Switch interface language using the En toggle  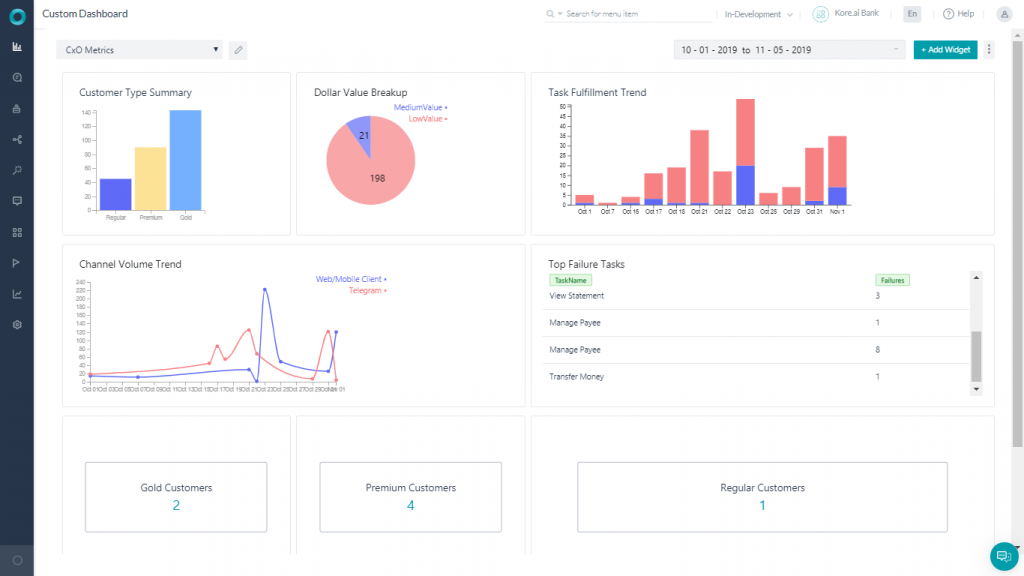click(x=912, y=14)
